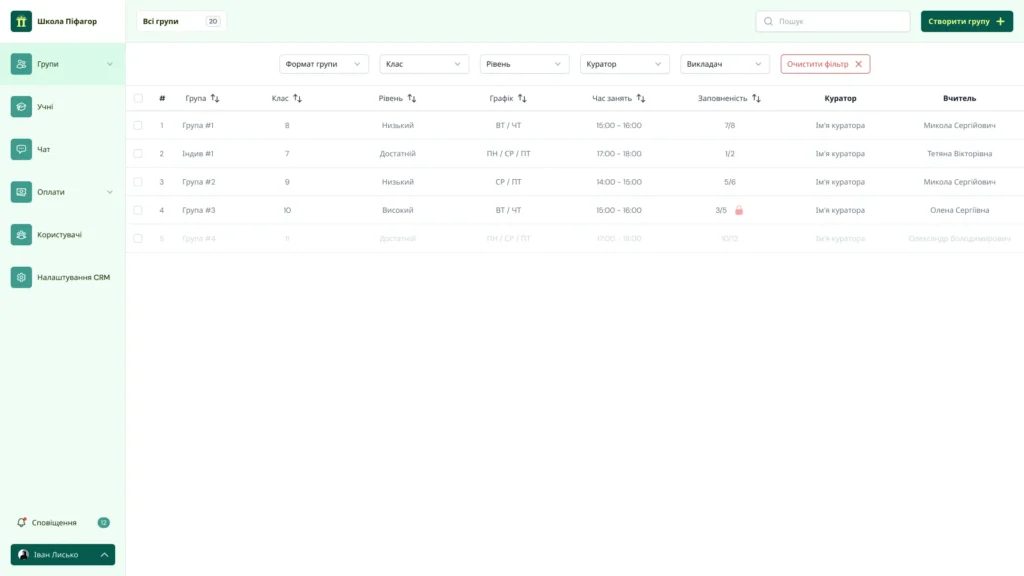
Task: Click the Школа Піфагор logo icon
Action: [x=21, y=22]
